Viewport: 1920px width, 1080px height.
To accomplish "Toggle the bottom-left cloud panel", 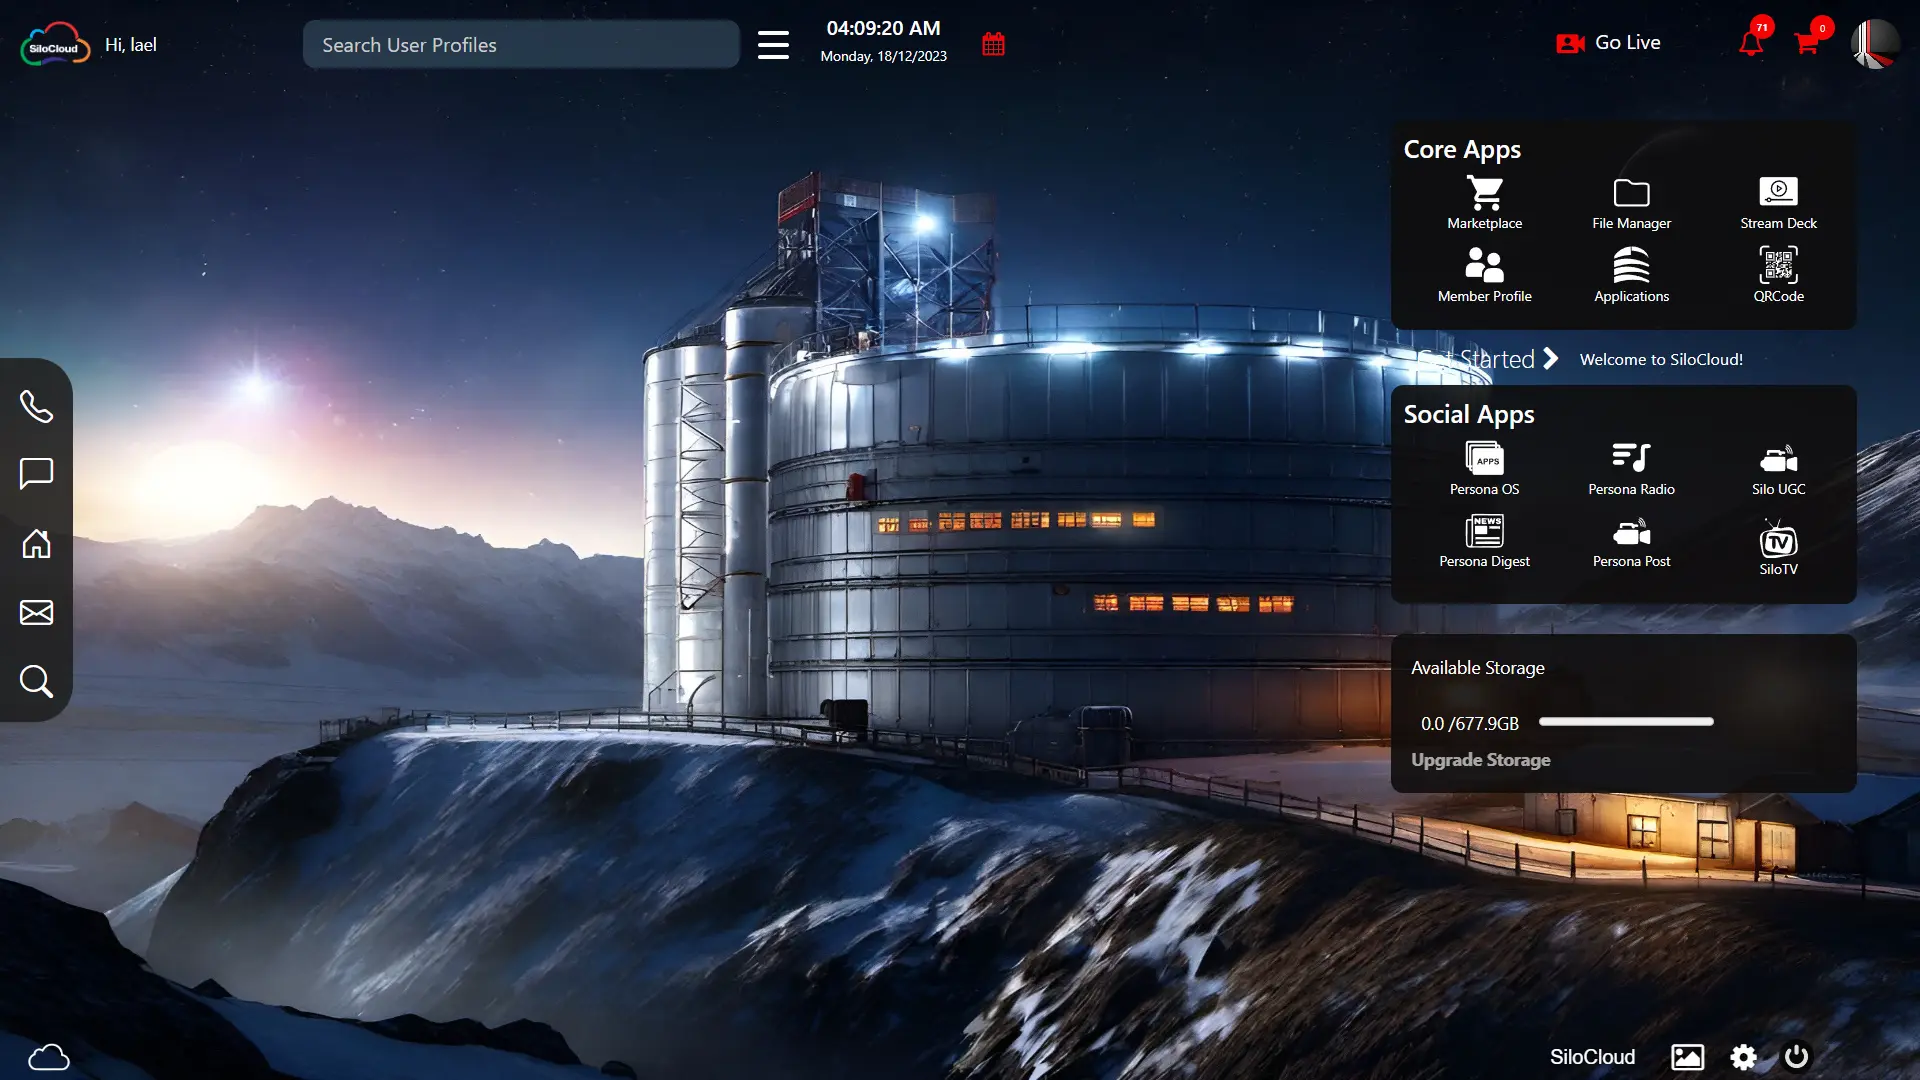I will [x=49, y=1056].
